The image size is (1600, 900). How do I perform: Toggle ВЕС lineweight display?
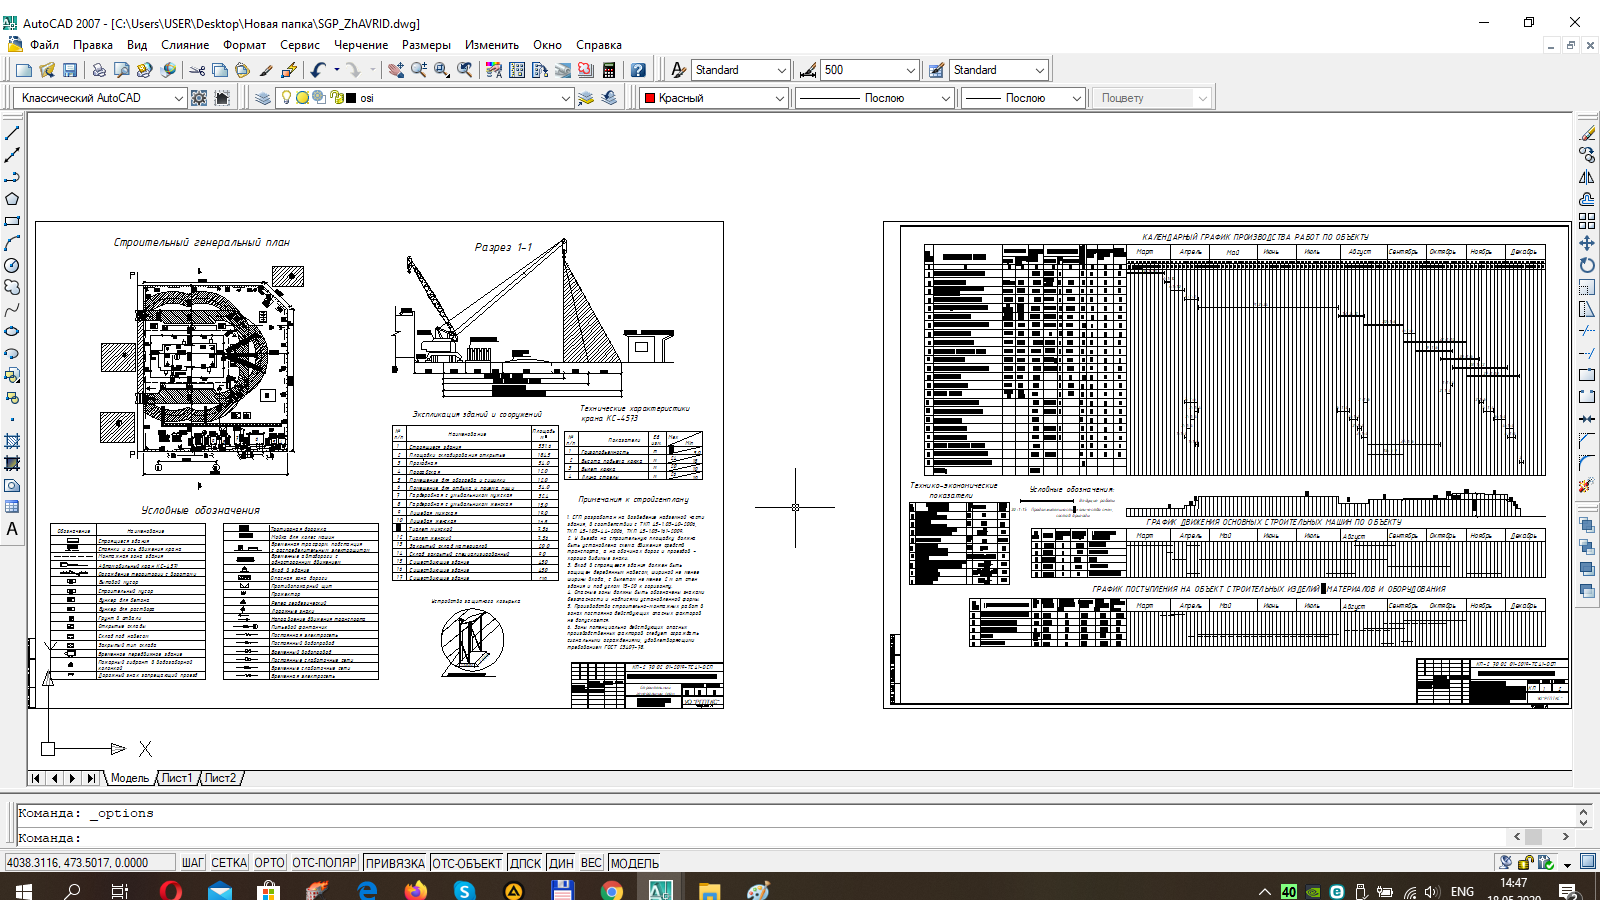click(x=591, y=863)
